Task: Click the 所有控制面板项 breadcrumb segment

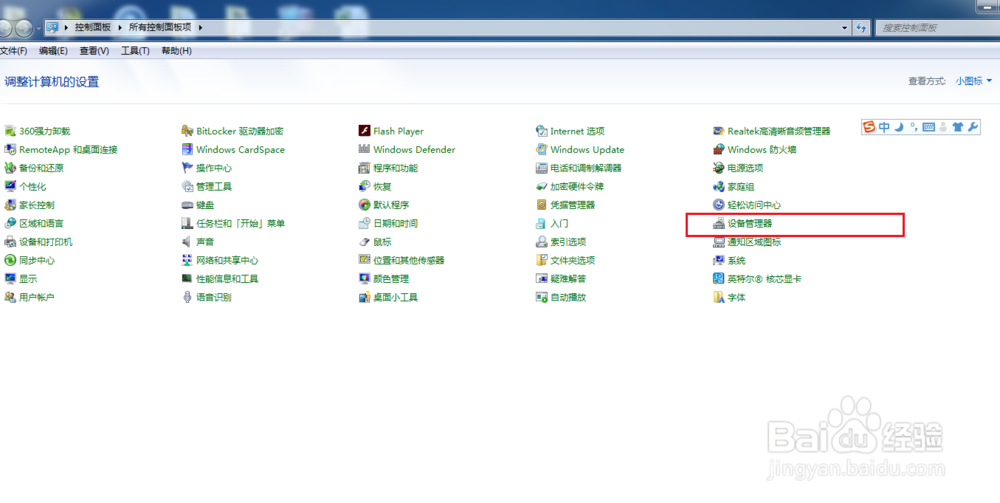Action: [x=160, y=28]
